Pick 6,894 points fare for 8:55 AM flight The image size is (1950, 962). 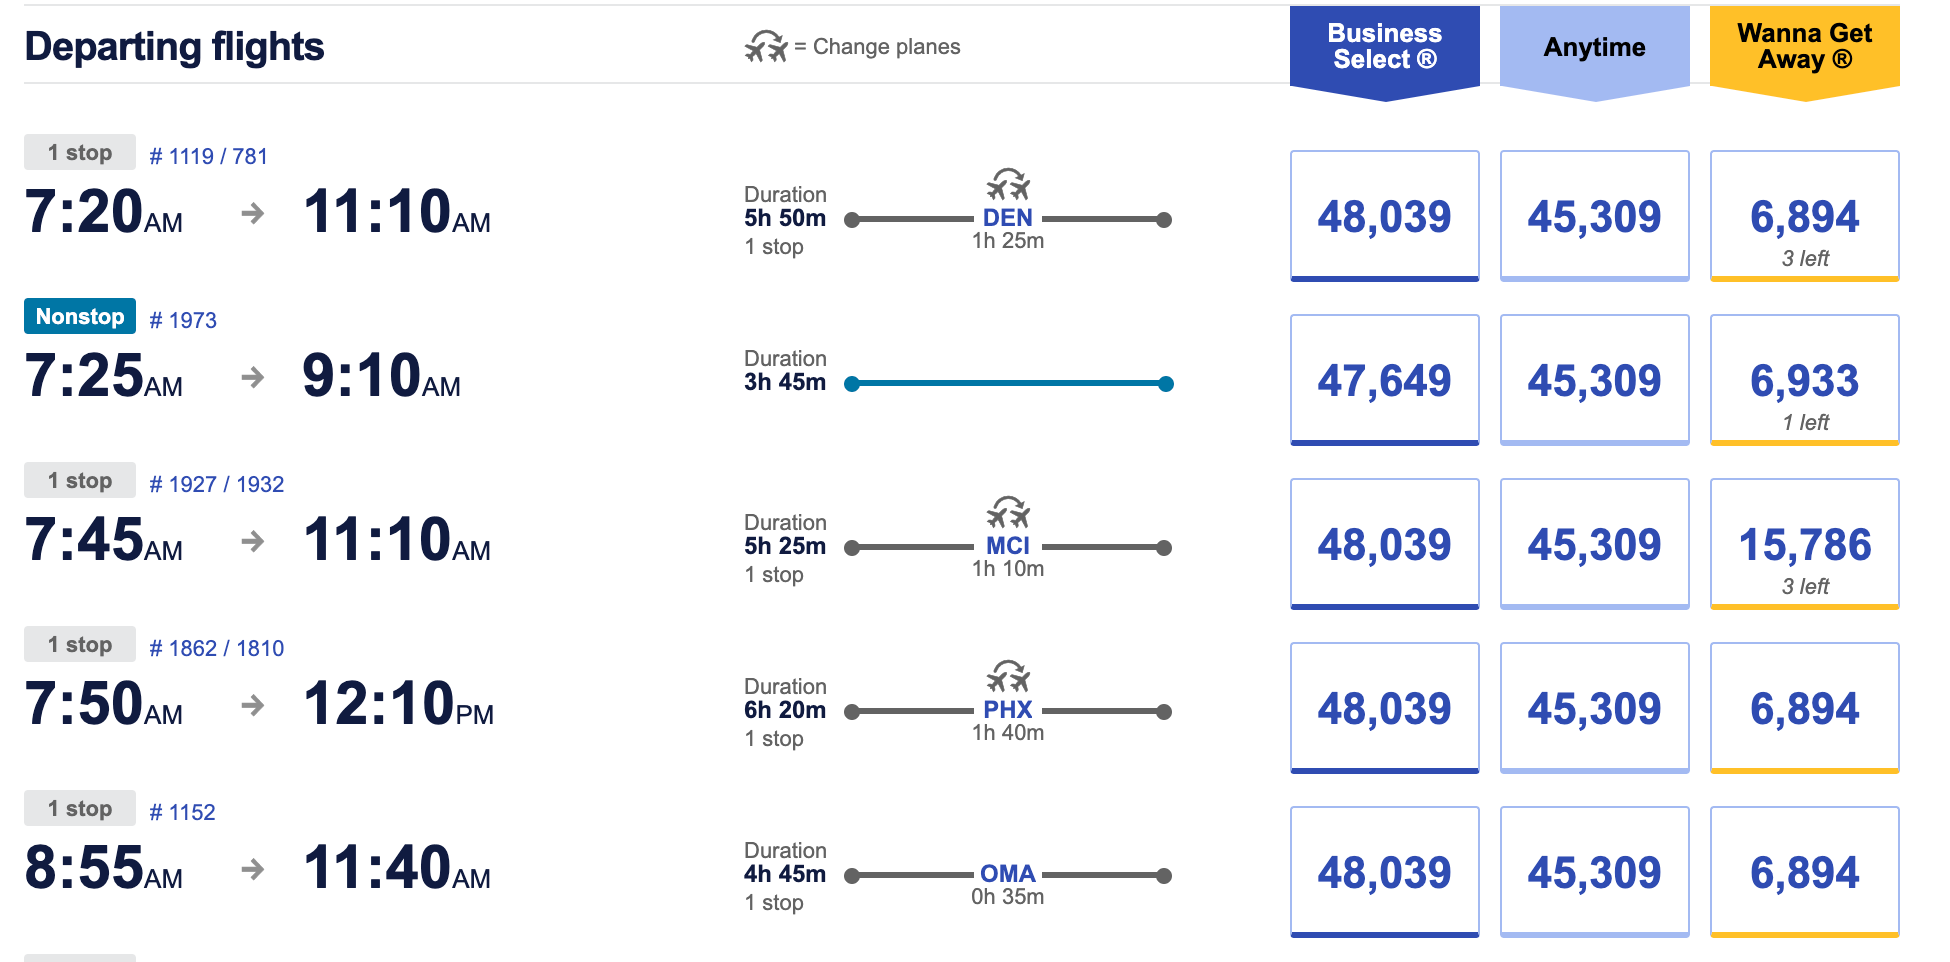pyautogui.click(x=1804, y=872)
